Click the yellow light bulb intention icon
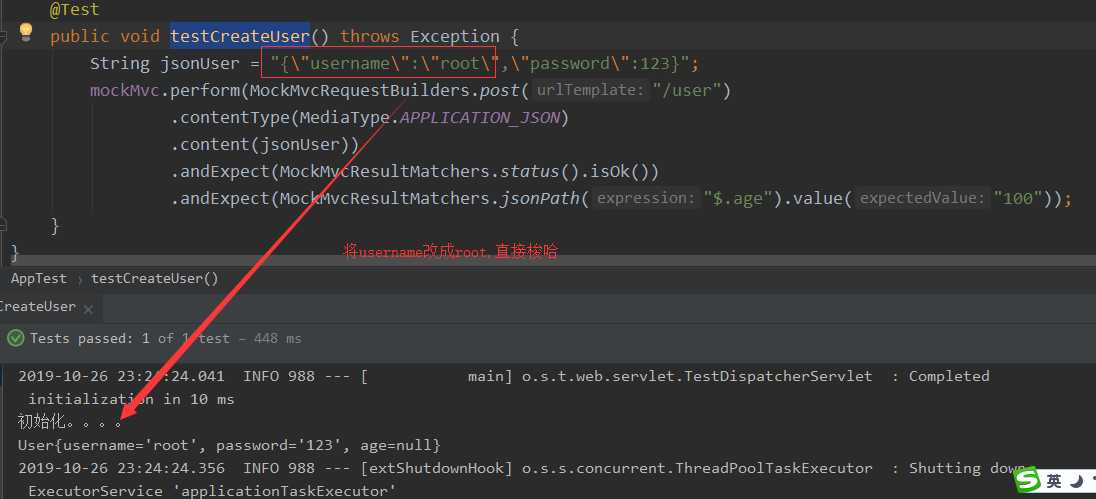The width and height of the screenshot is (1096, 499). [26, 31]
